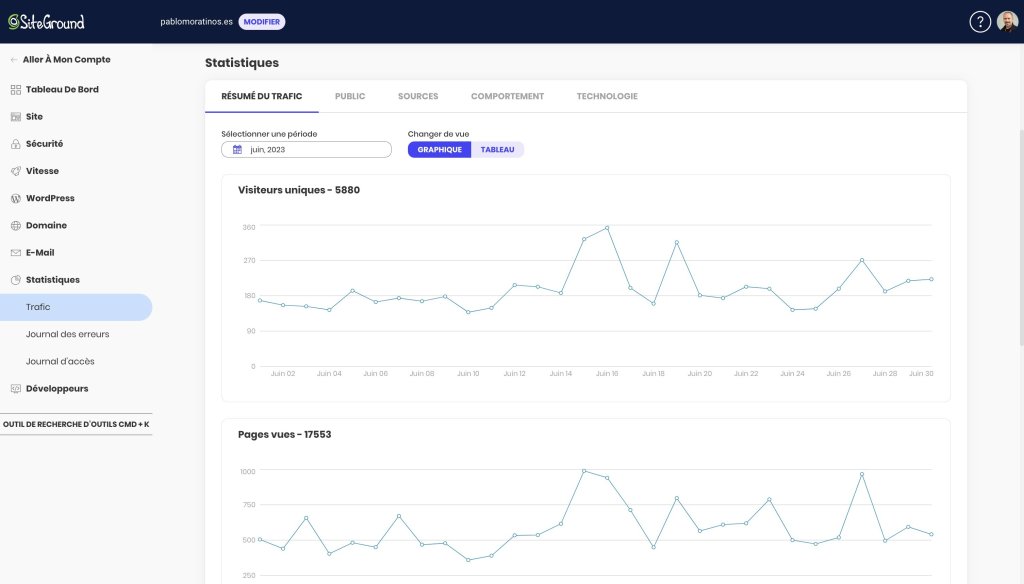Click the Modifier button next to domain
The height and width of the screenshot is (584, 1024).
click(x=261, y=22)
